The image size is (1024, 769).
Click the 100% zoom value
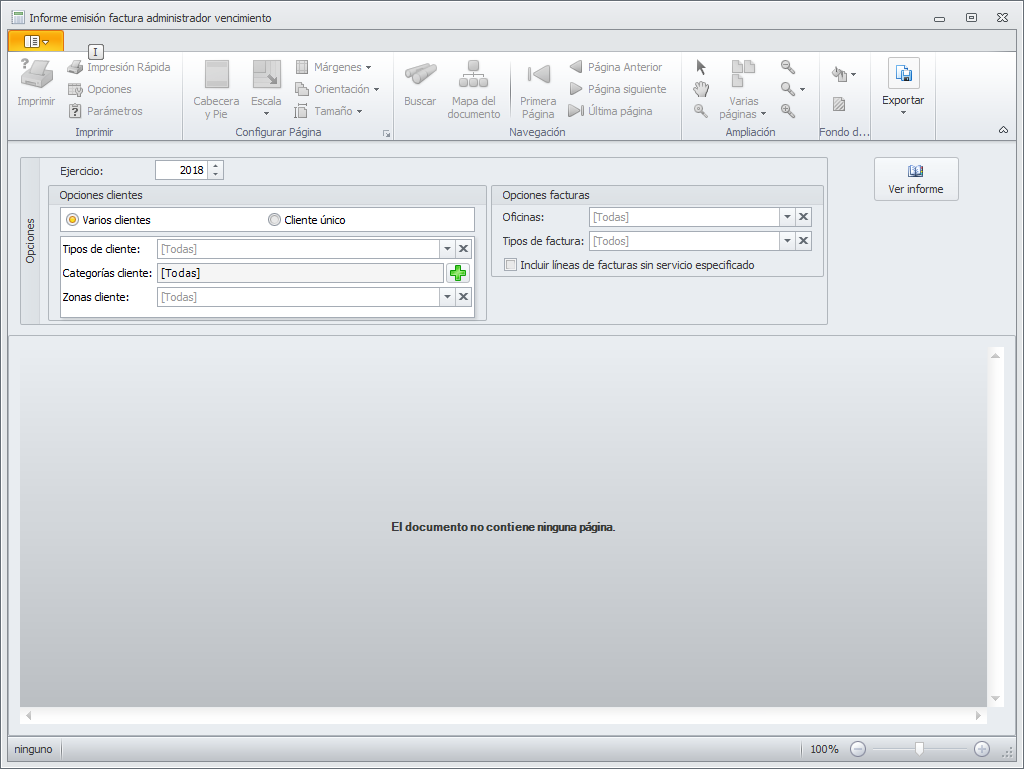[x=824, y=749]
